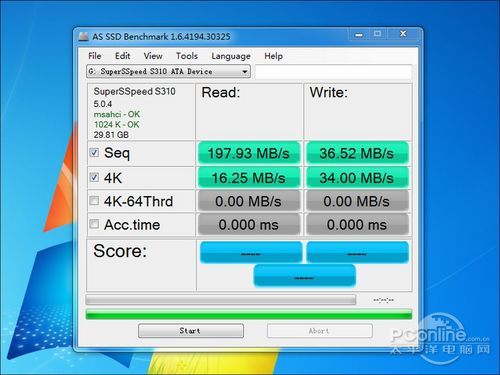The width and height of the screenshot is (500, 375).
Task: Click the Write: column header
Action: pos(328,92)
